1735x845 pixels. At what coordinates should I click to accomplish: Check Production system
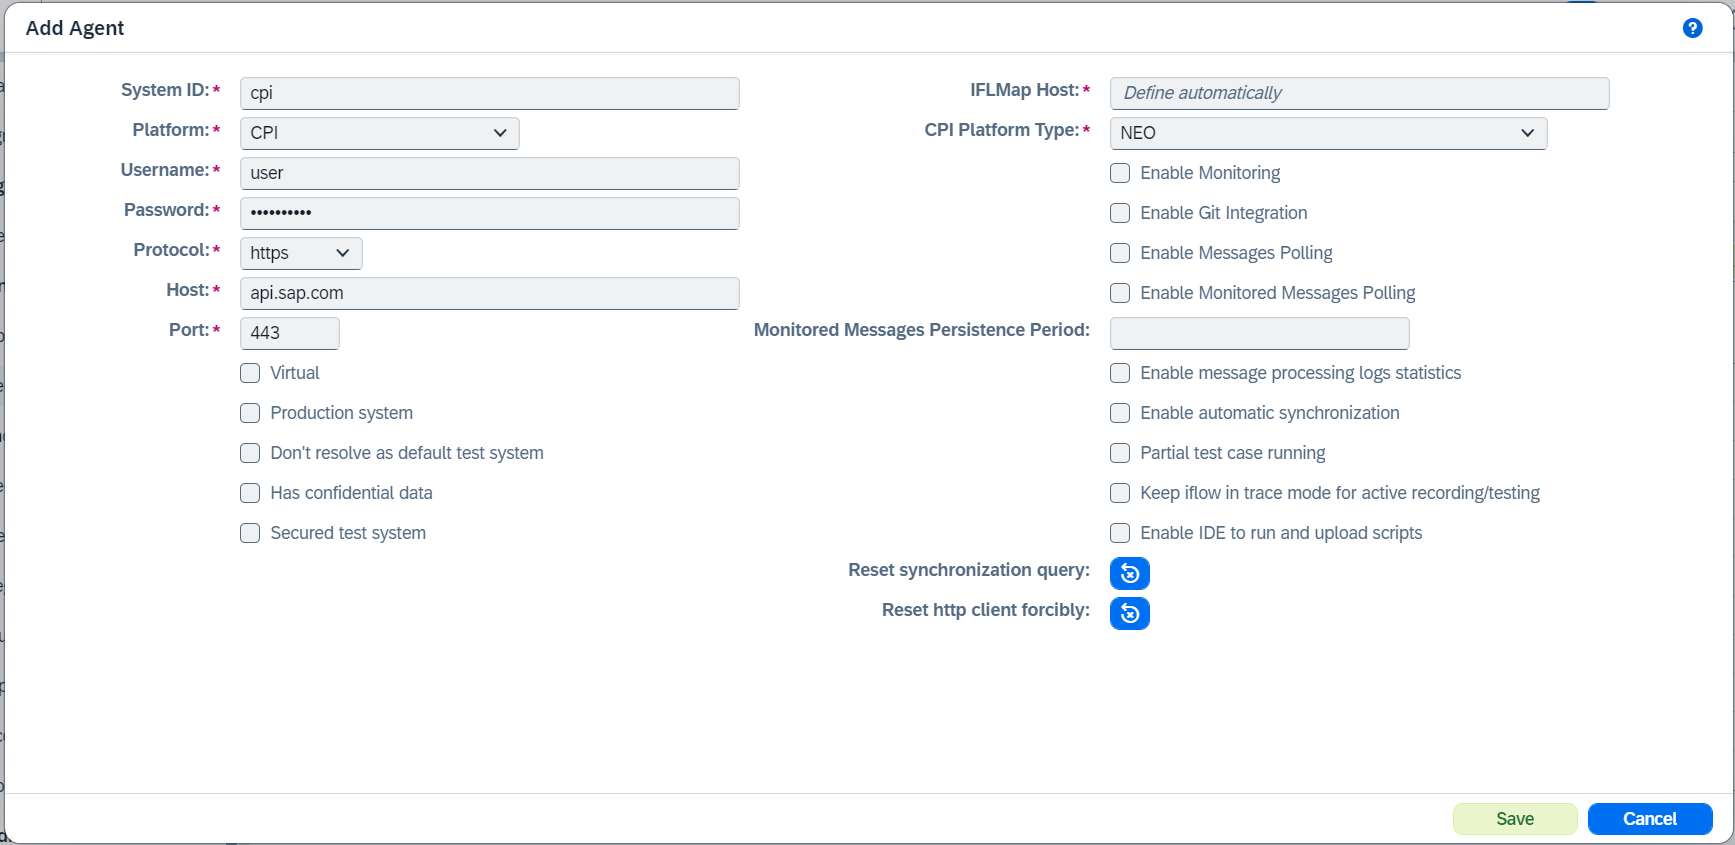[x=250, y=413]
